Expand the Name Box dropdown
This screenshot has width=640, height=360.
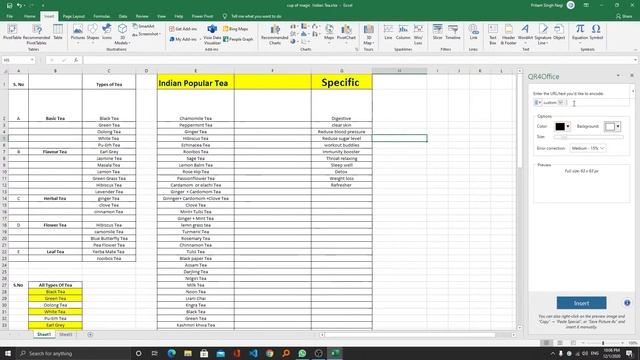[x=32, y=60]
